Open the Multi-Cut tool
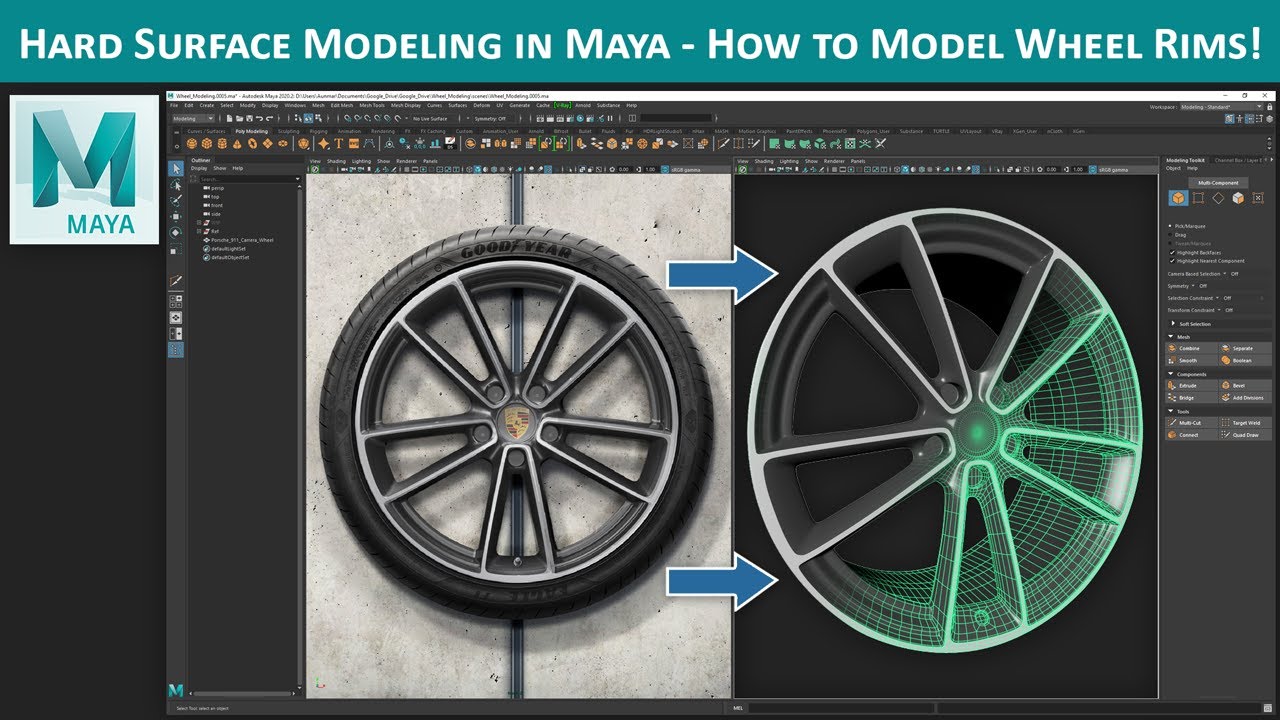This screenshot has width=1280, height=720. click(x=1190, y=423)
